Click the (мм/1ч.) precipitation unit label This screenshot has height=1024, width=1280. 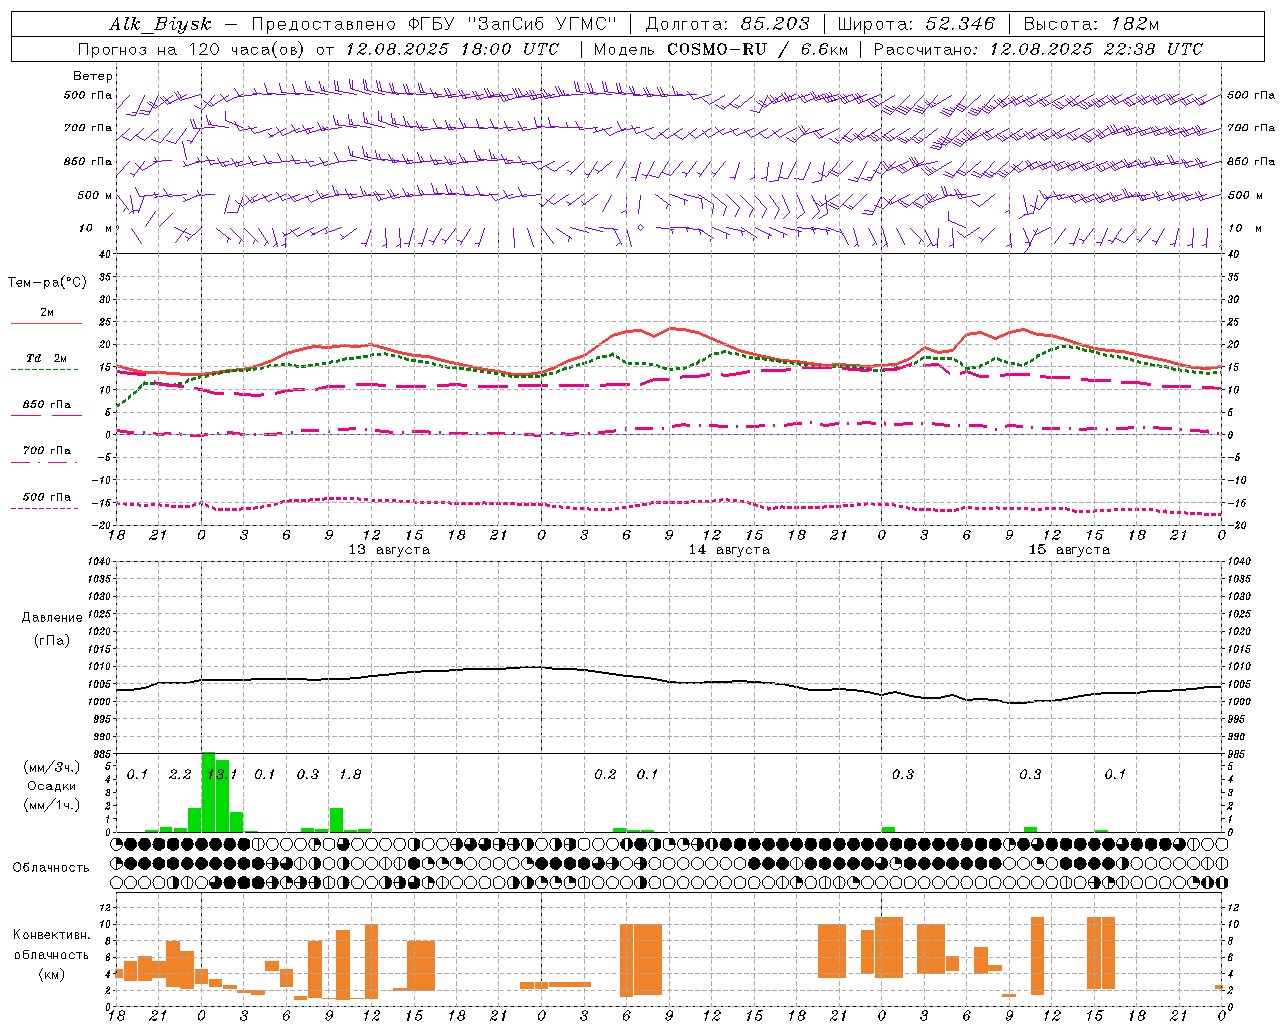(x=52, y=806)
